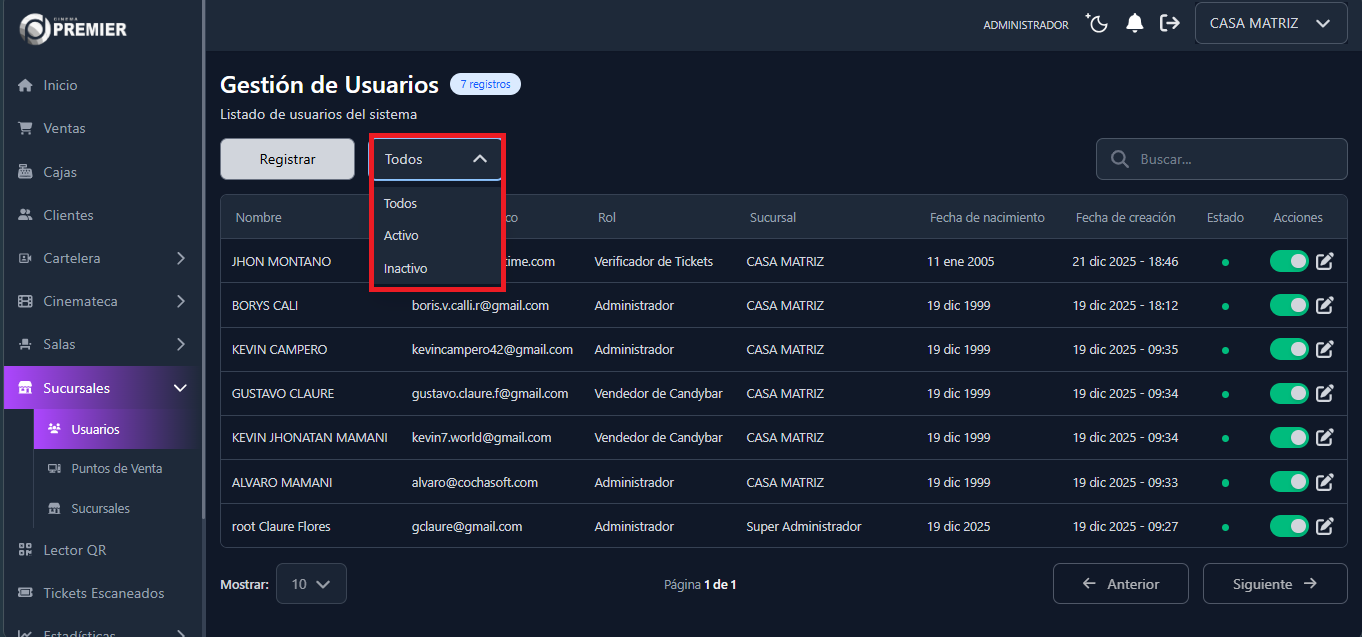
Task: Click the Inicio home icon
Action: (25, 85)
